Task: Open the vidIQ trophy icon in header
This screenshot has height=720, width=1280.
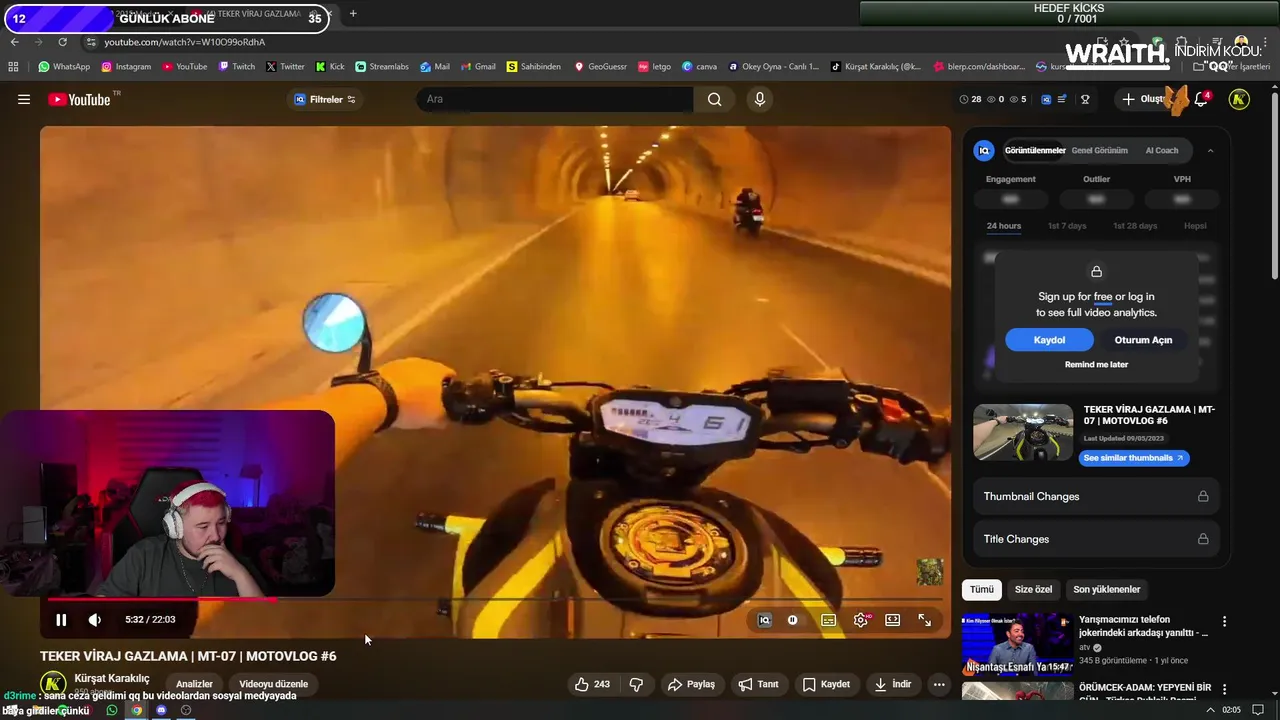Action: 1085,99
